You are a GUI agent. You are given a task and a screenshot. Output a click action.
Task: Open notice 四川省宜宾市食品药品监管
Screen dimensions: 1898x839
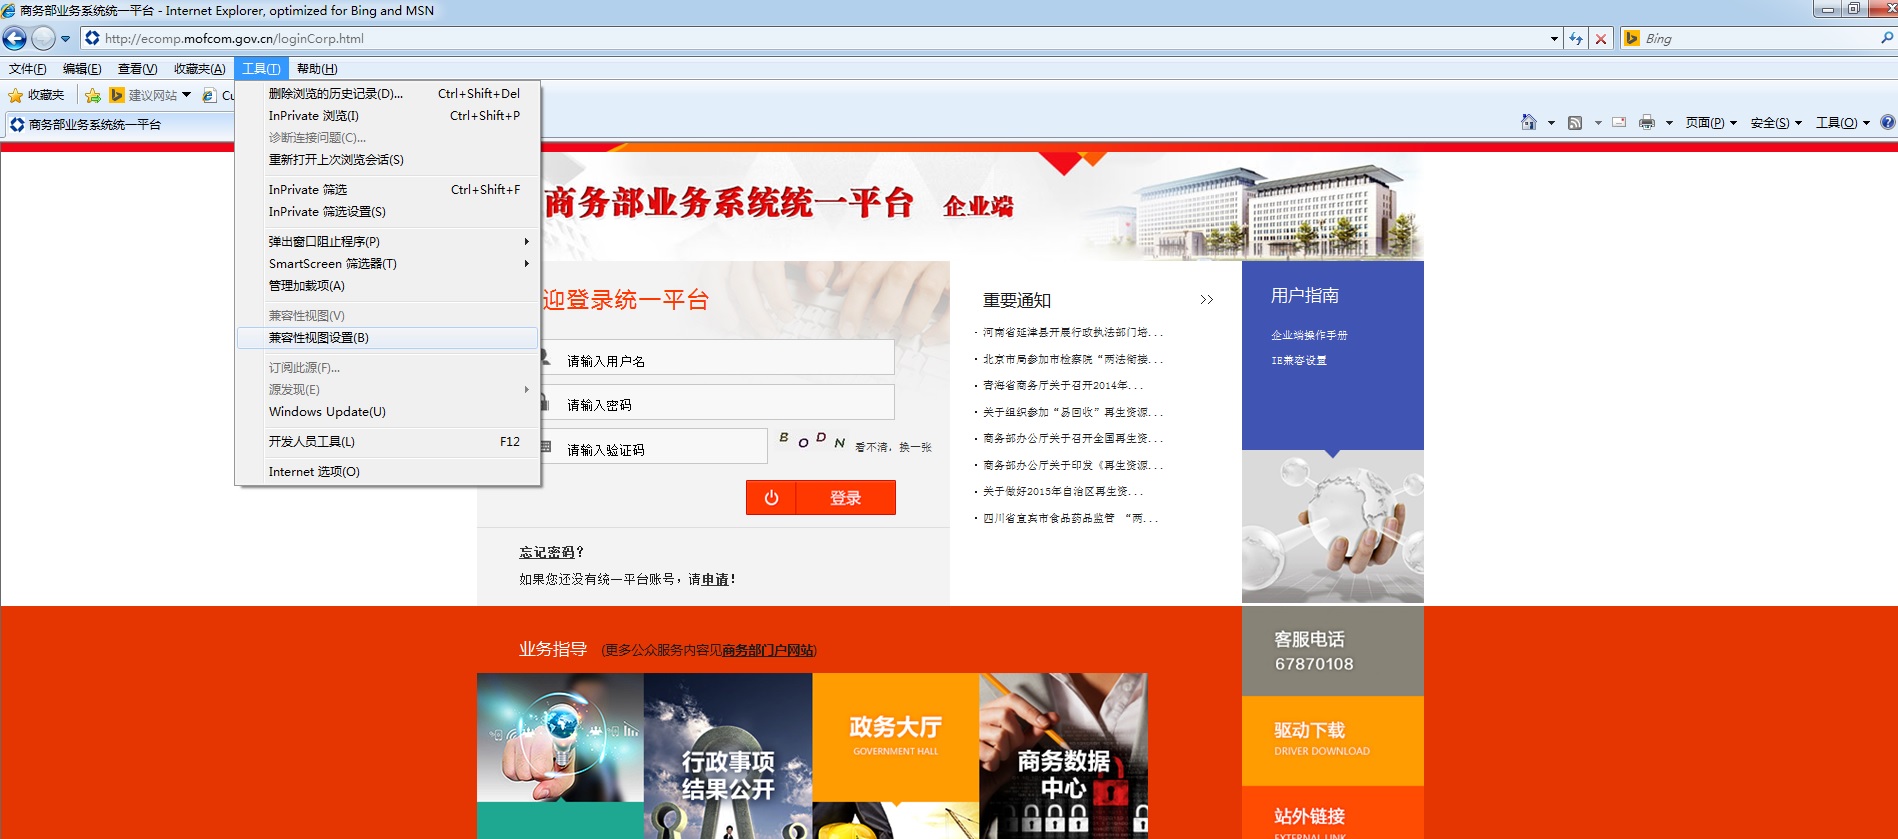tap(1070, 518)
